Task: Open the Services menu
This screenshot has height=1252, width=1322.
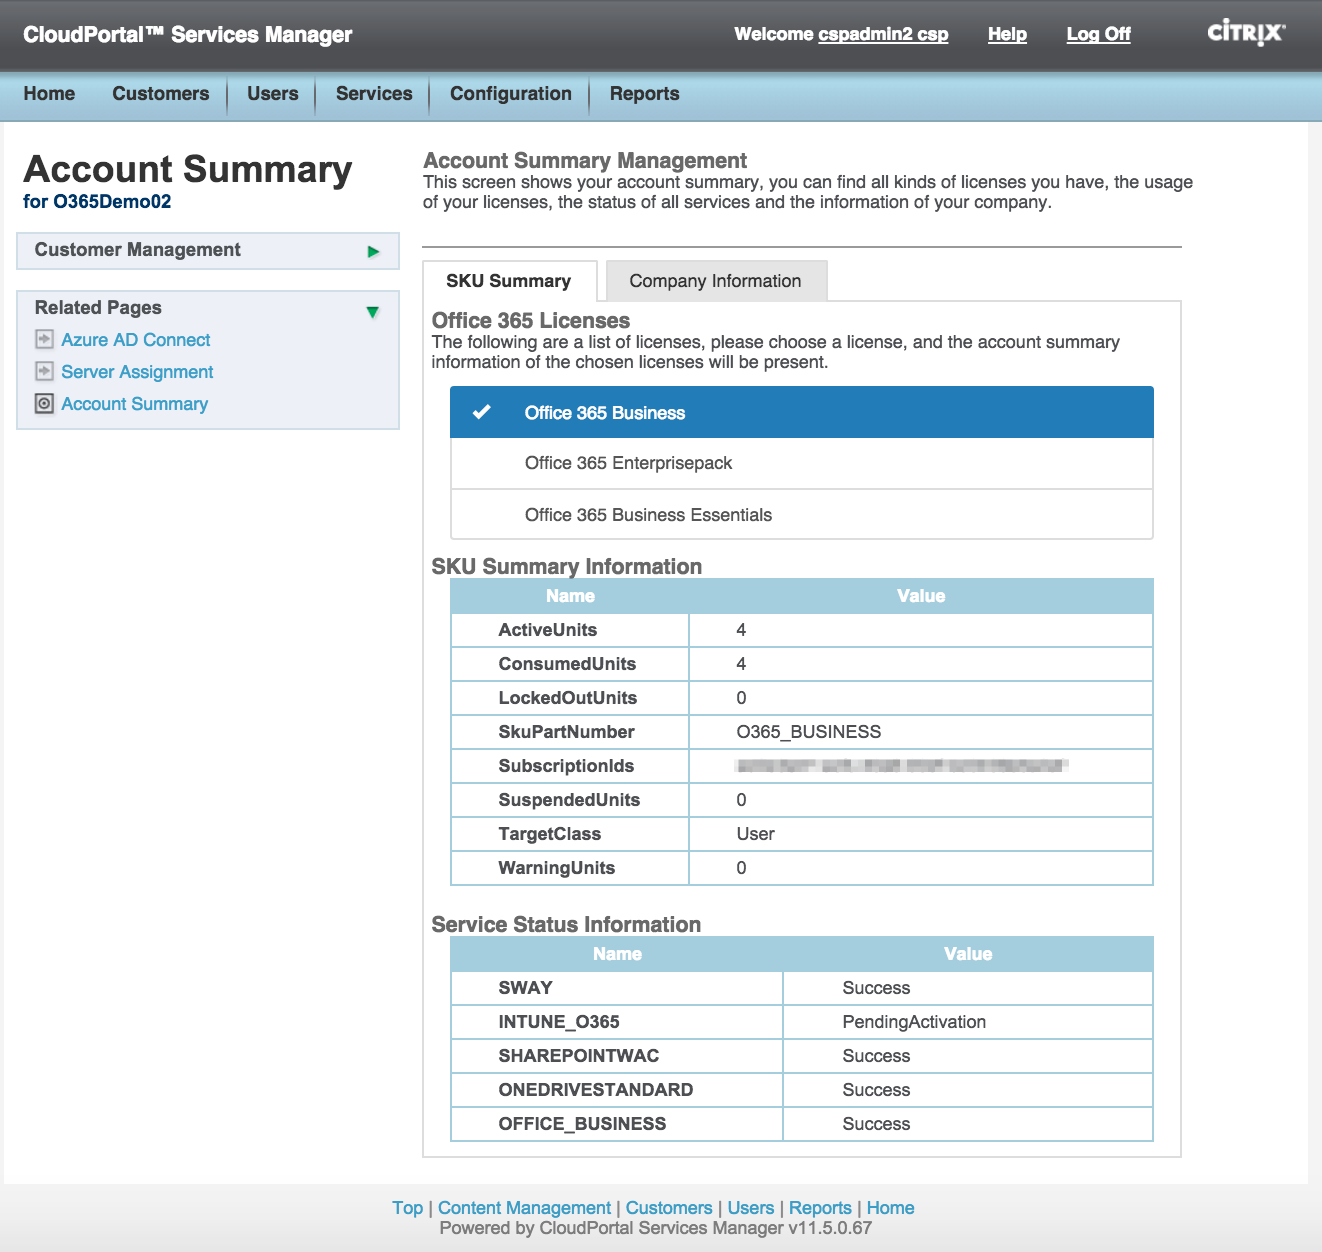Action: [x=373, y=94]
